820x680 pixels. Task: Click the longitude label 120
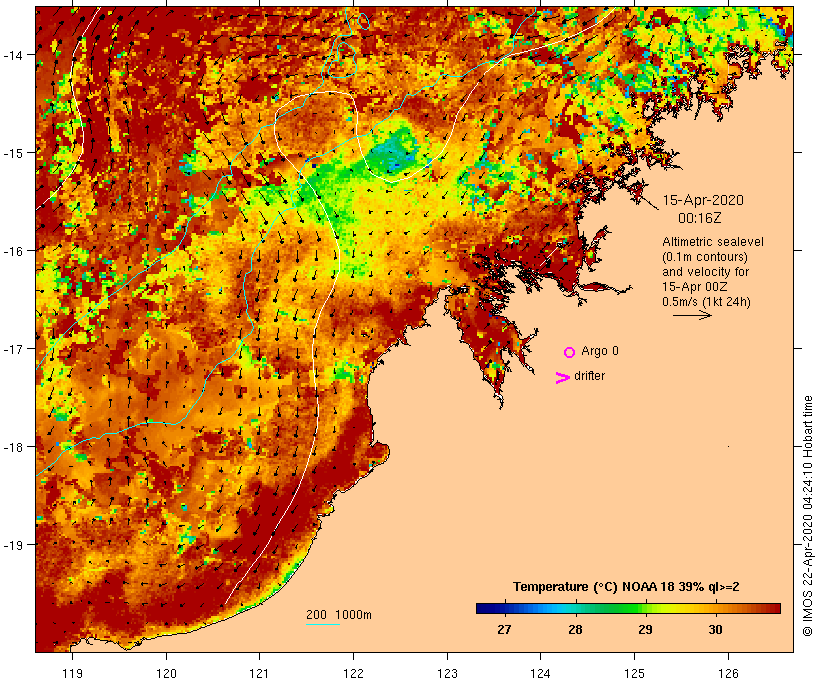(166, 673)
